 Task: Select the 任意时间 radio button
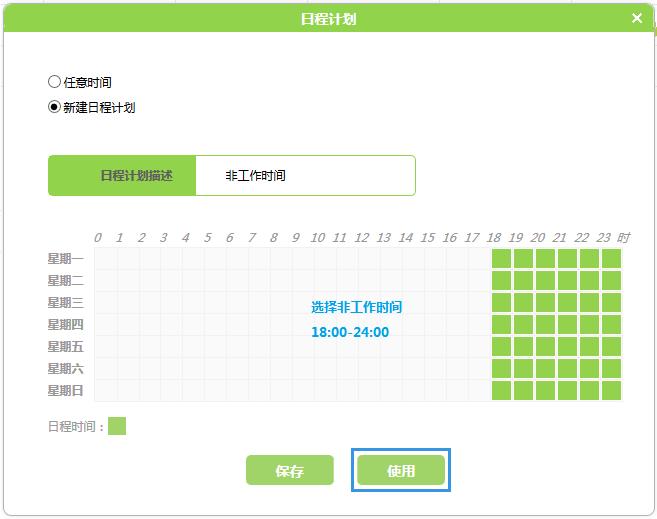(x=54, y=83)
